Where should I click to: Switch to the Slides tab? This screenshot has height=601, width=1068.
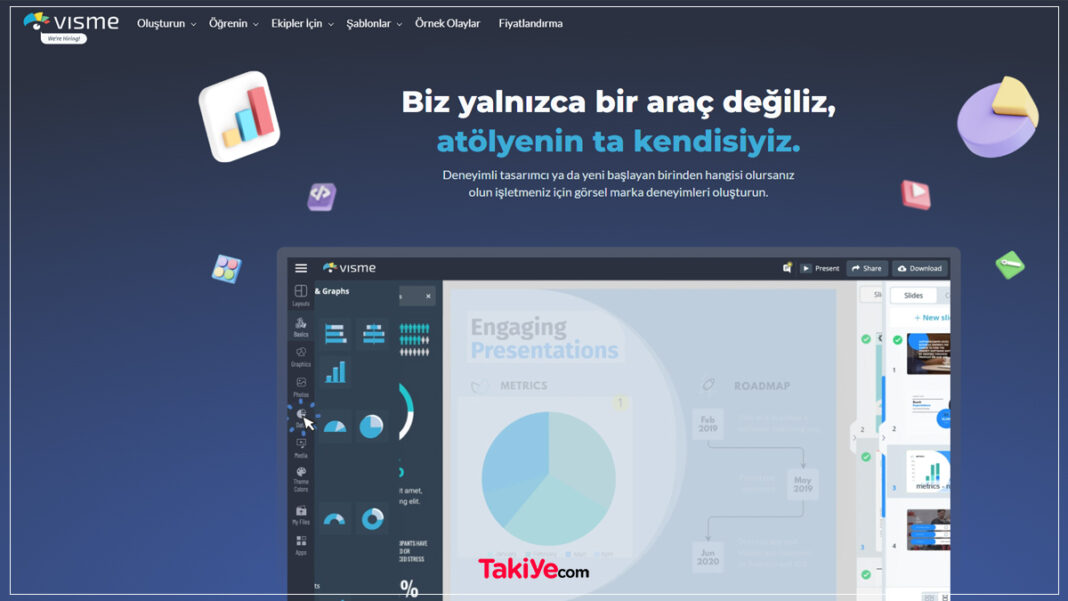913,295
